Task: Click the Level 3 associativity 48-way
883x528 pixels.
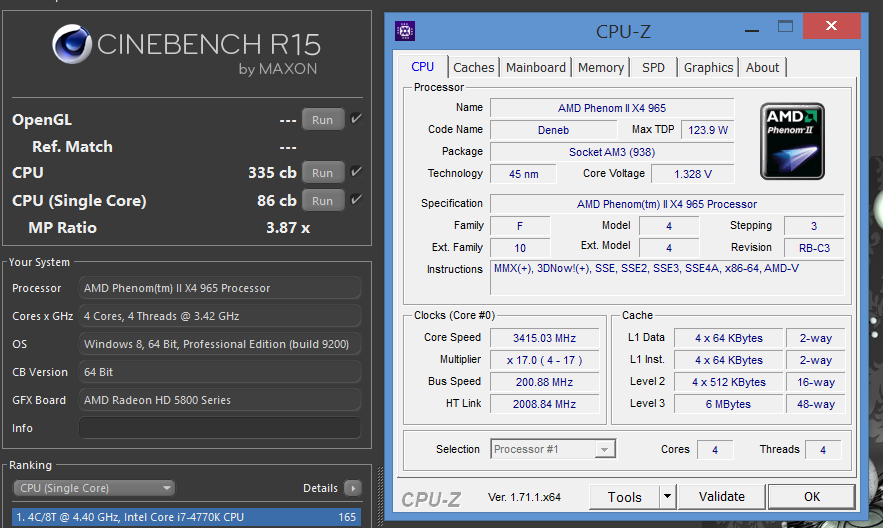Action: tap(815, 404)
